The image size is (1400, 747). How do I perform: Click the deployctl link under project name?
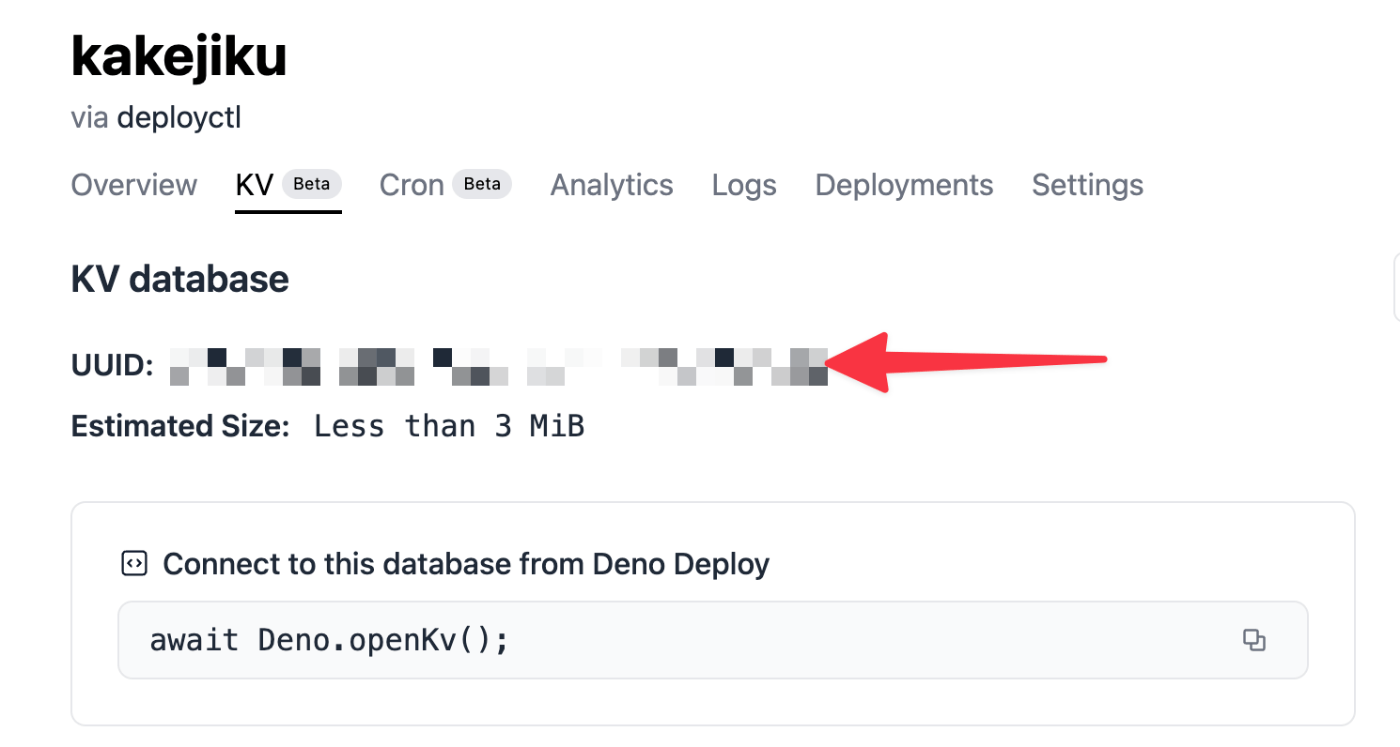[x=179, y=118]
